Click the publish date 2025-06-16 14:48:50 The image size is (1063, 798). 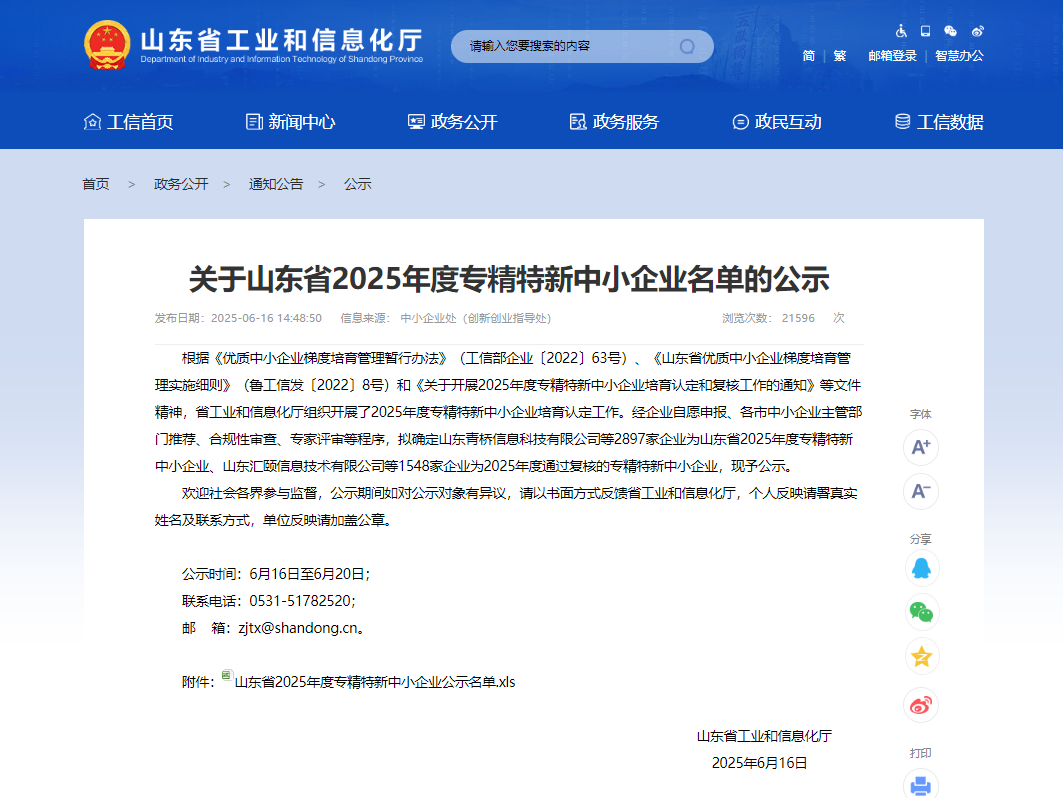pyautogui.click(x=266, y=318)
